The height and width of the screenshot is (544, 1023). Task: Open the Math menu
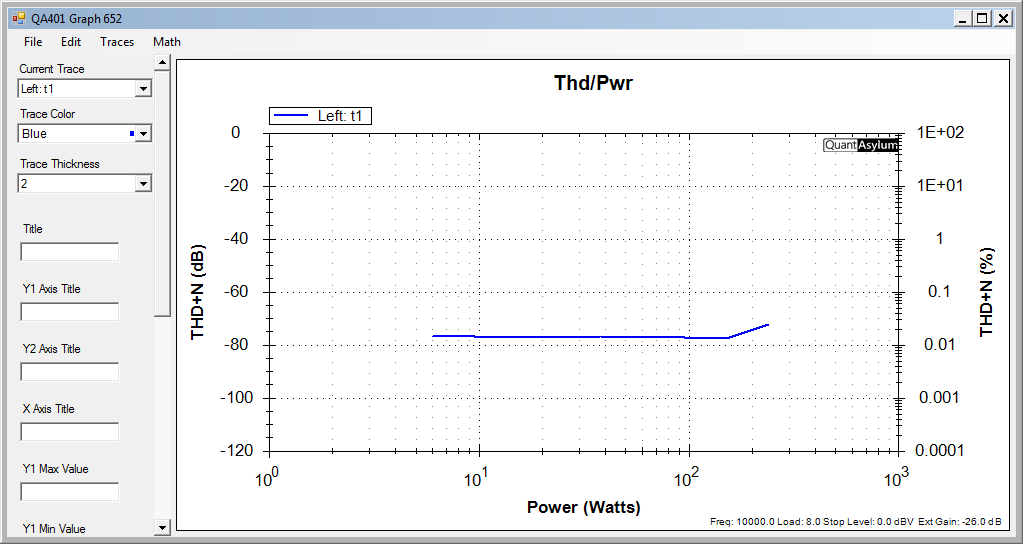pyautogui.click(x=167, y=42)
